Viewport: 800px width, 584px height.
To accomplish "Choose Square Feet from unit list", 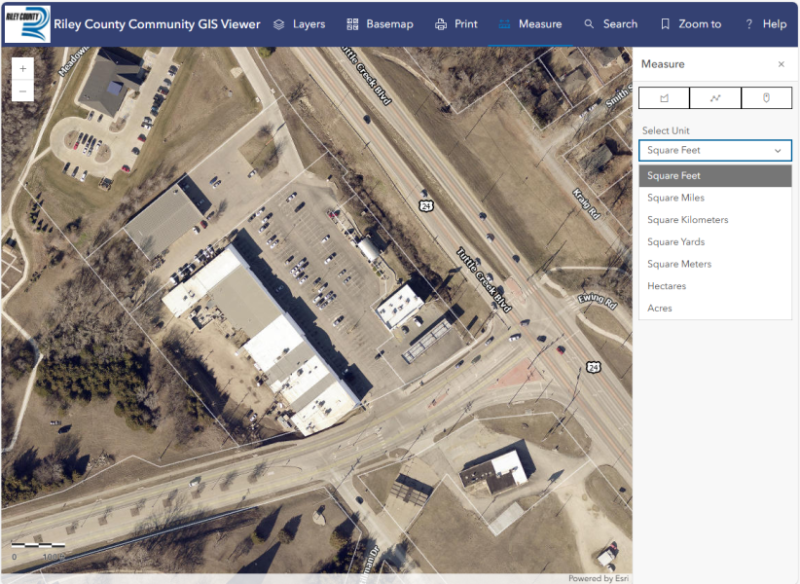I will pyautogui.click(x=715, y=175).
